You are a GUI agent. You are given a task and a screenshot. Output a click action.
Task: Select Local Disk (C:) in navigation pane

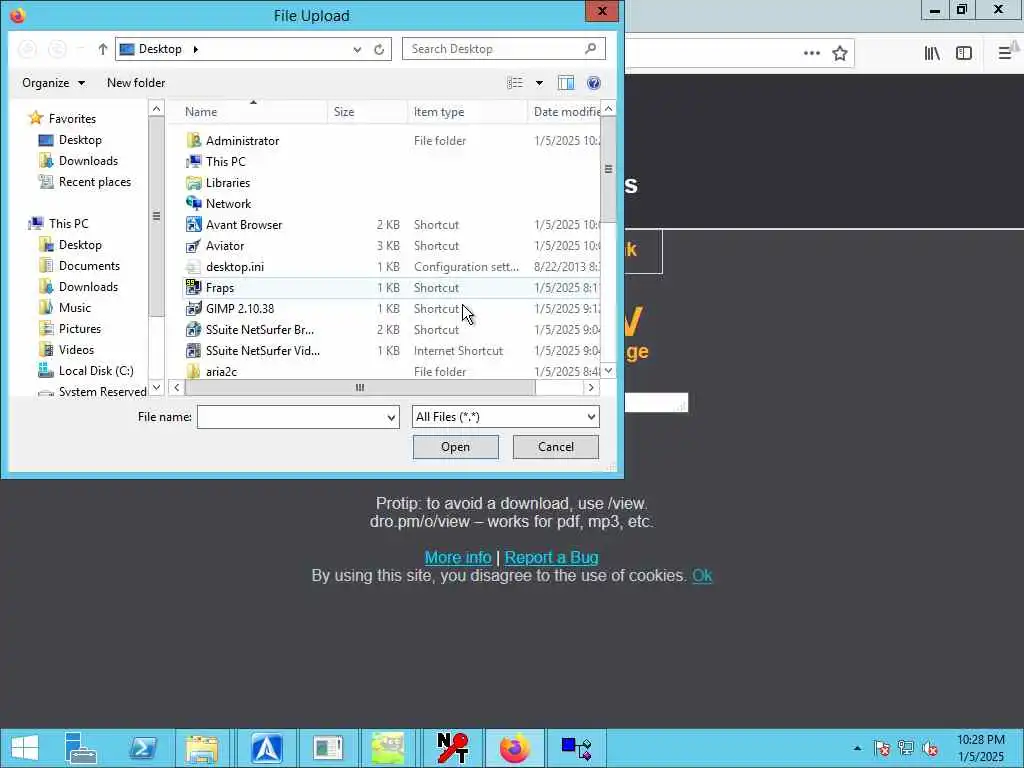pyautogui.click(x=86, y=370)
